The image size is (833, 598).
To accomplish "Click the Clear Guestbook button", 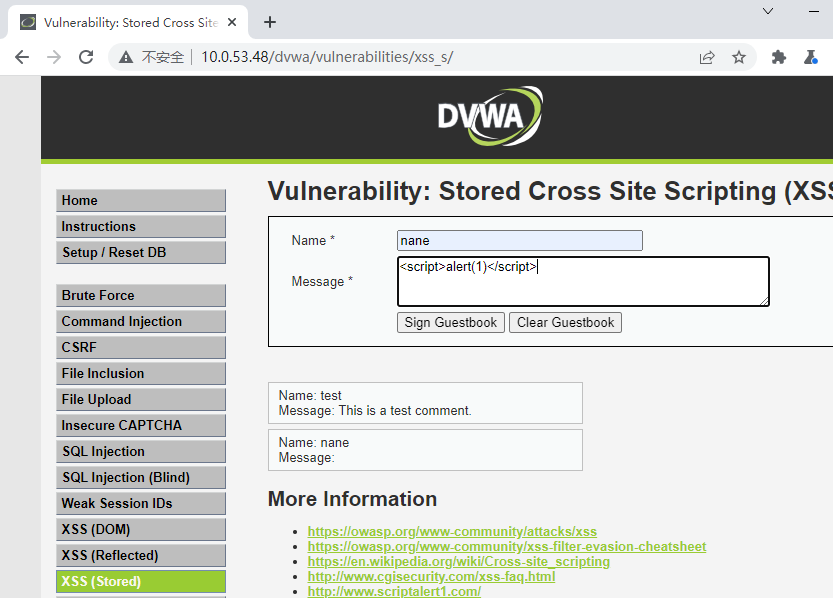I will click(565, 322).
